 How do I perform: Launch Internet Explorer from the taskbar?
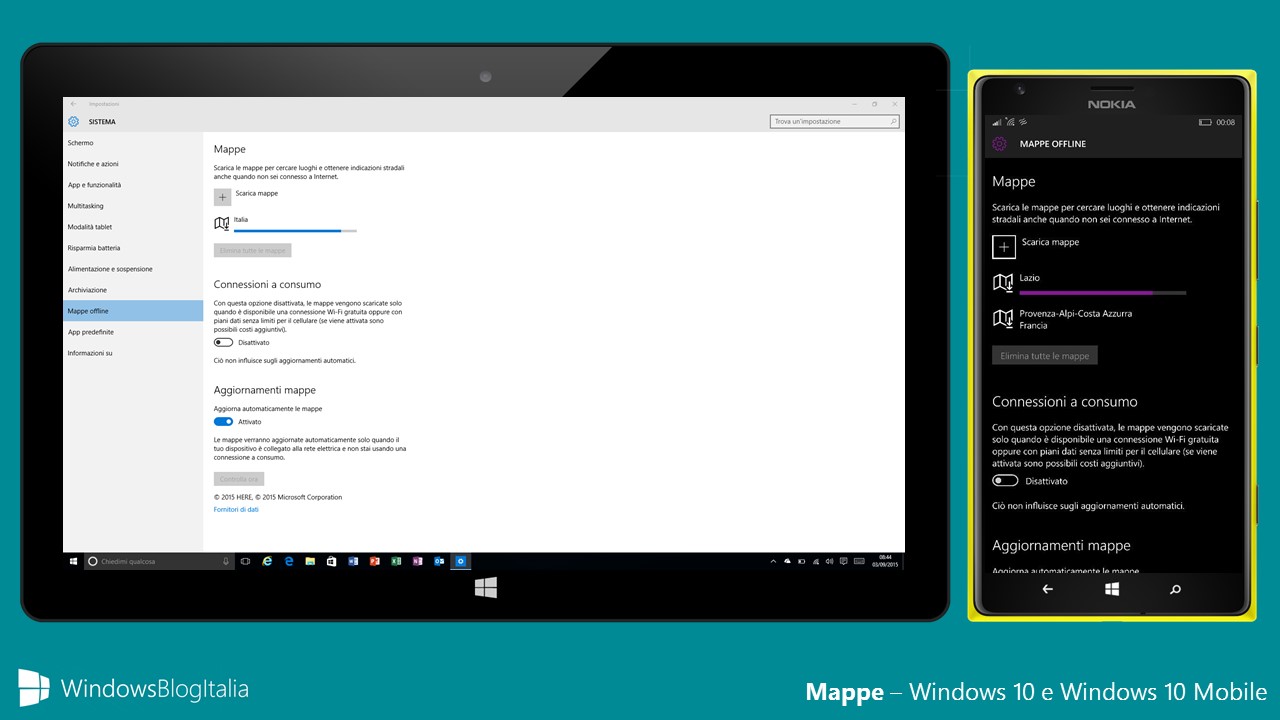point(267,562)
